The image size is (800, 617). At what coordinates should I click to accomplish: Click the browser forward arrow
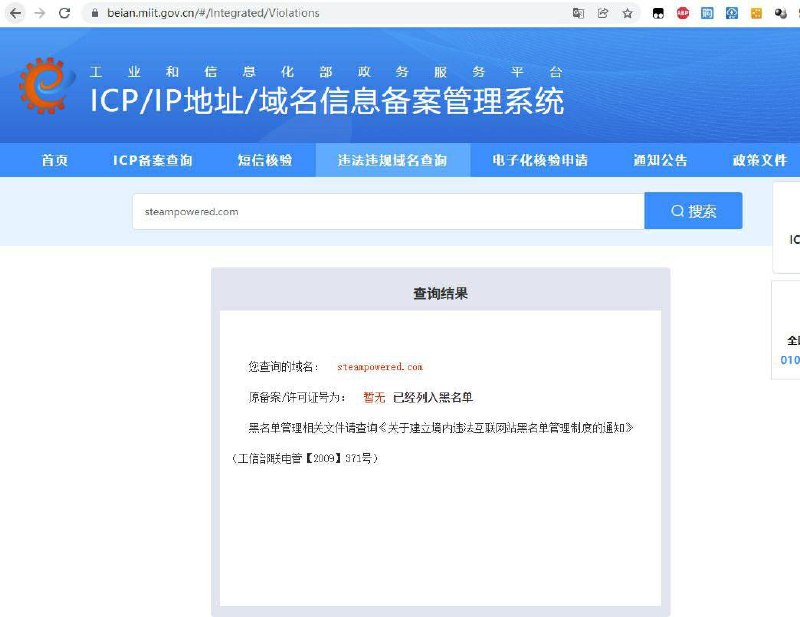(x=40, y=14)
